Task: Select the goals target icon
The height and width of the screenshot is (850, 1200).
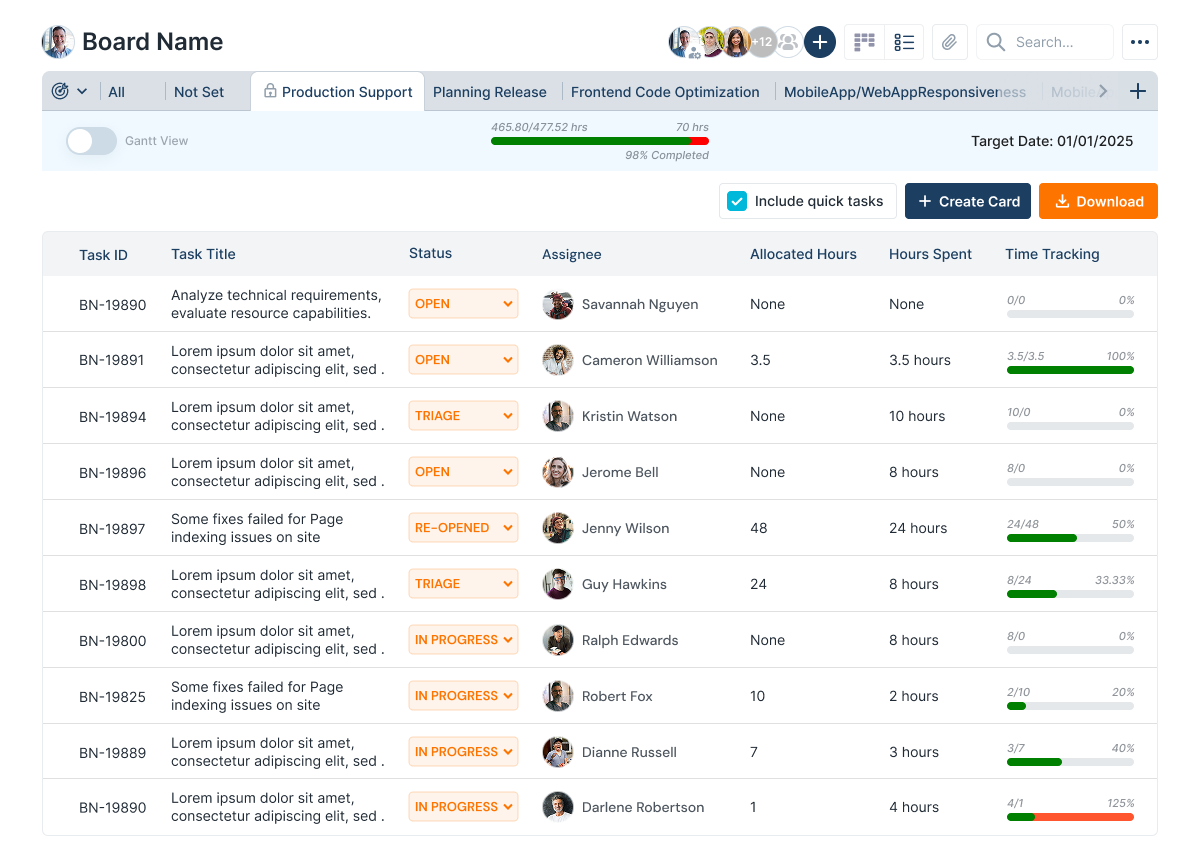Action: 60,90
